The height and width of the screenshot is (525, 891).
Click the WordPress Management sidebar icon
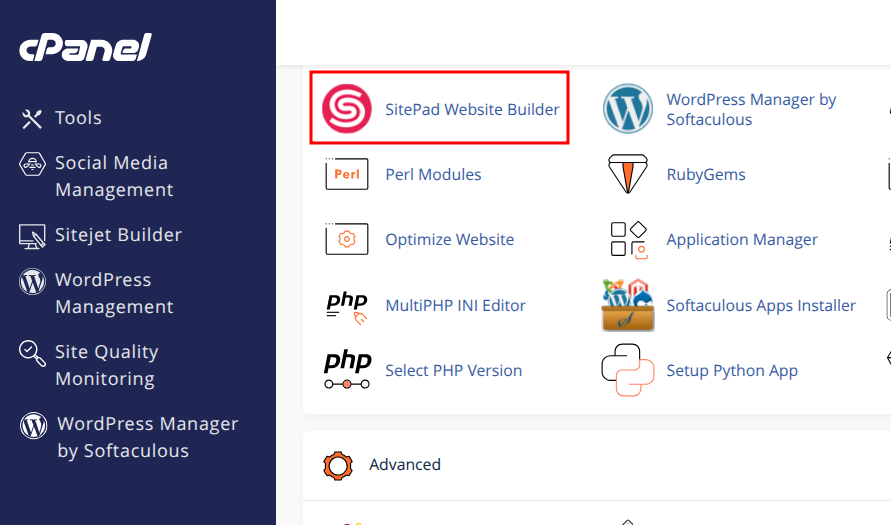[x=32, y=281]
